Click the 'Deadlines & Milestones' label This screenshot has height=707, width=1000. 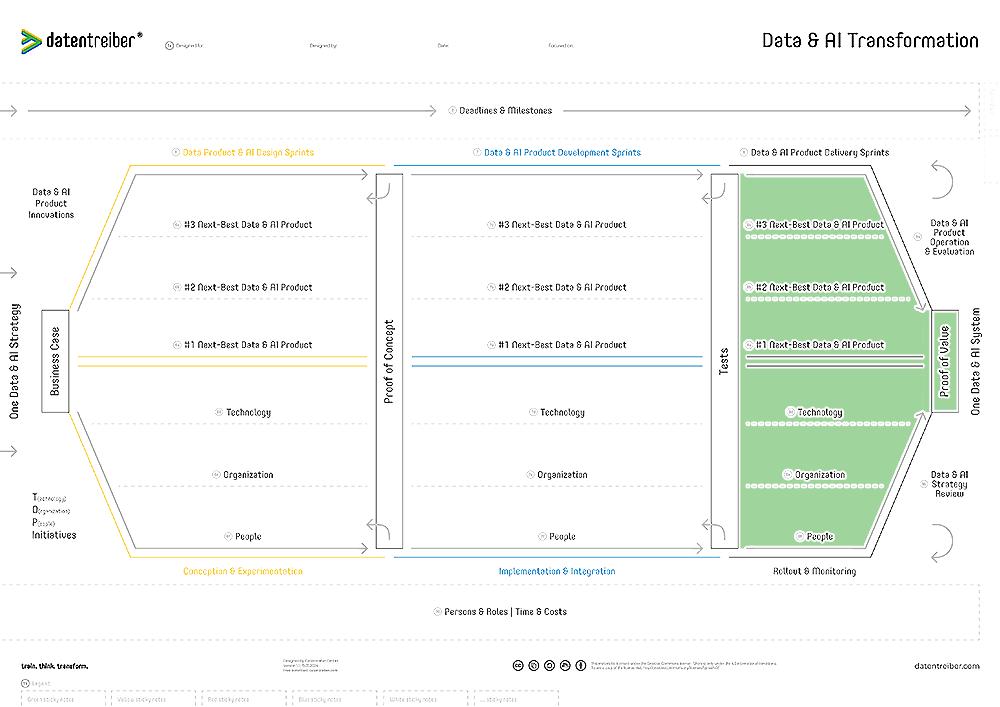[x=506, y=110]
